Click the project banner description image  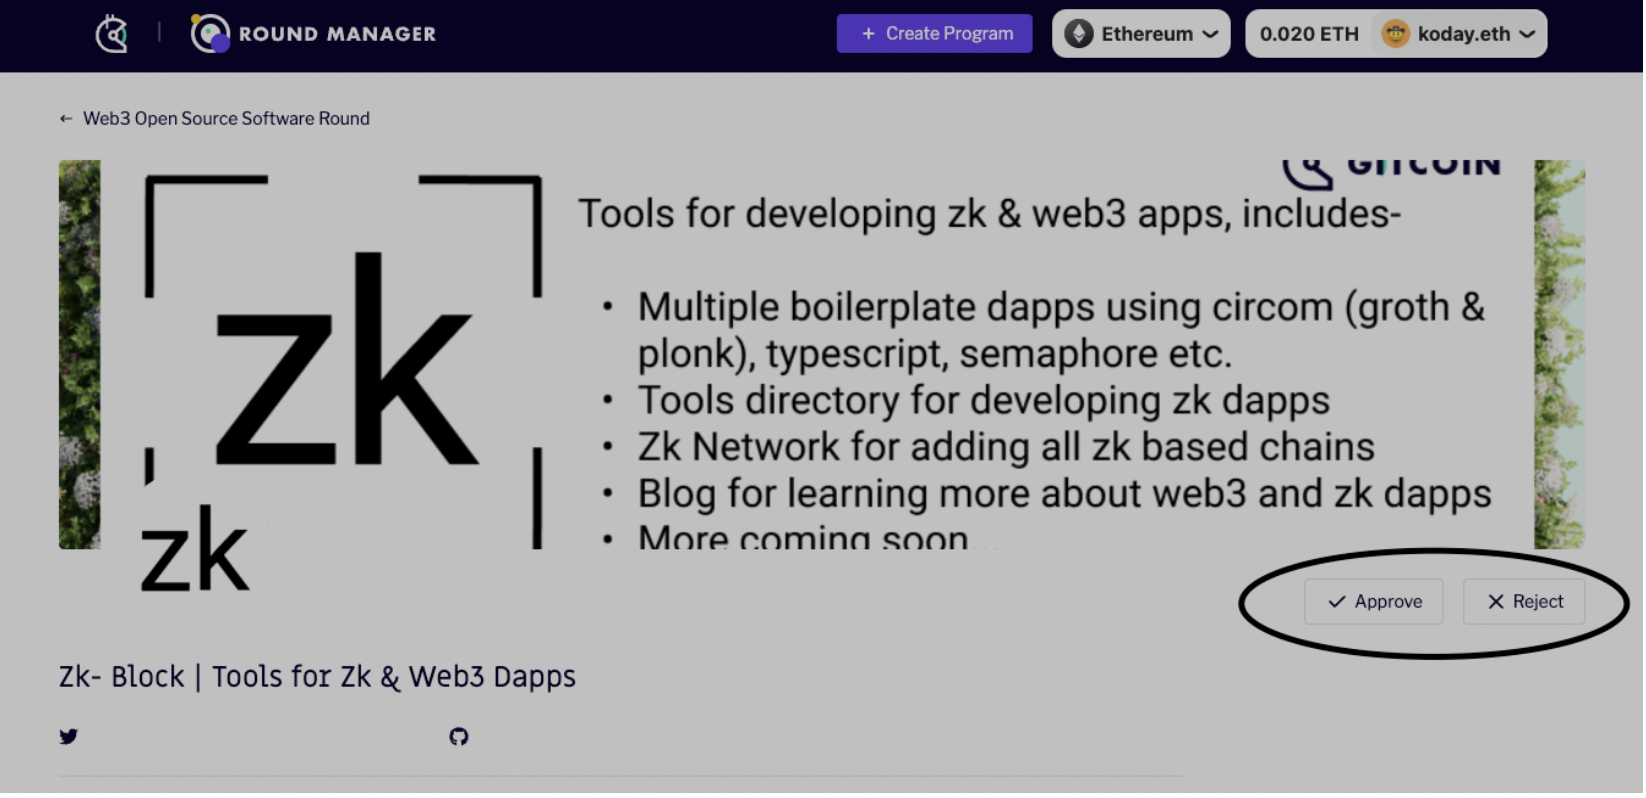pos(820,355)
